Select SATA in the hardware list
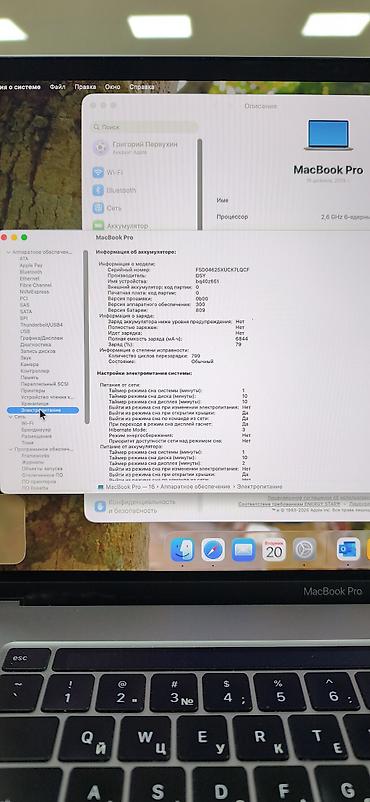Viewport: 370px width, 802px height. tap(26, 311)
